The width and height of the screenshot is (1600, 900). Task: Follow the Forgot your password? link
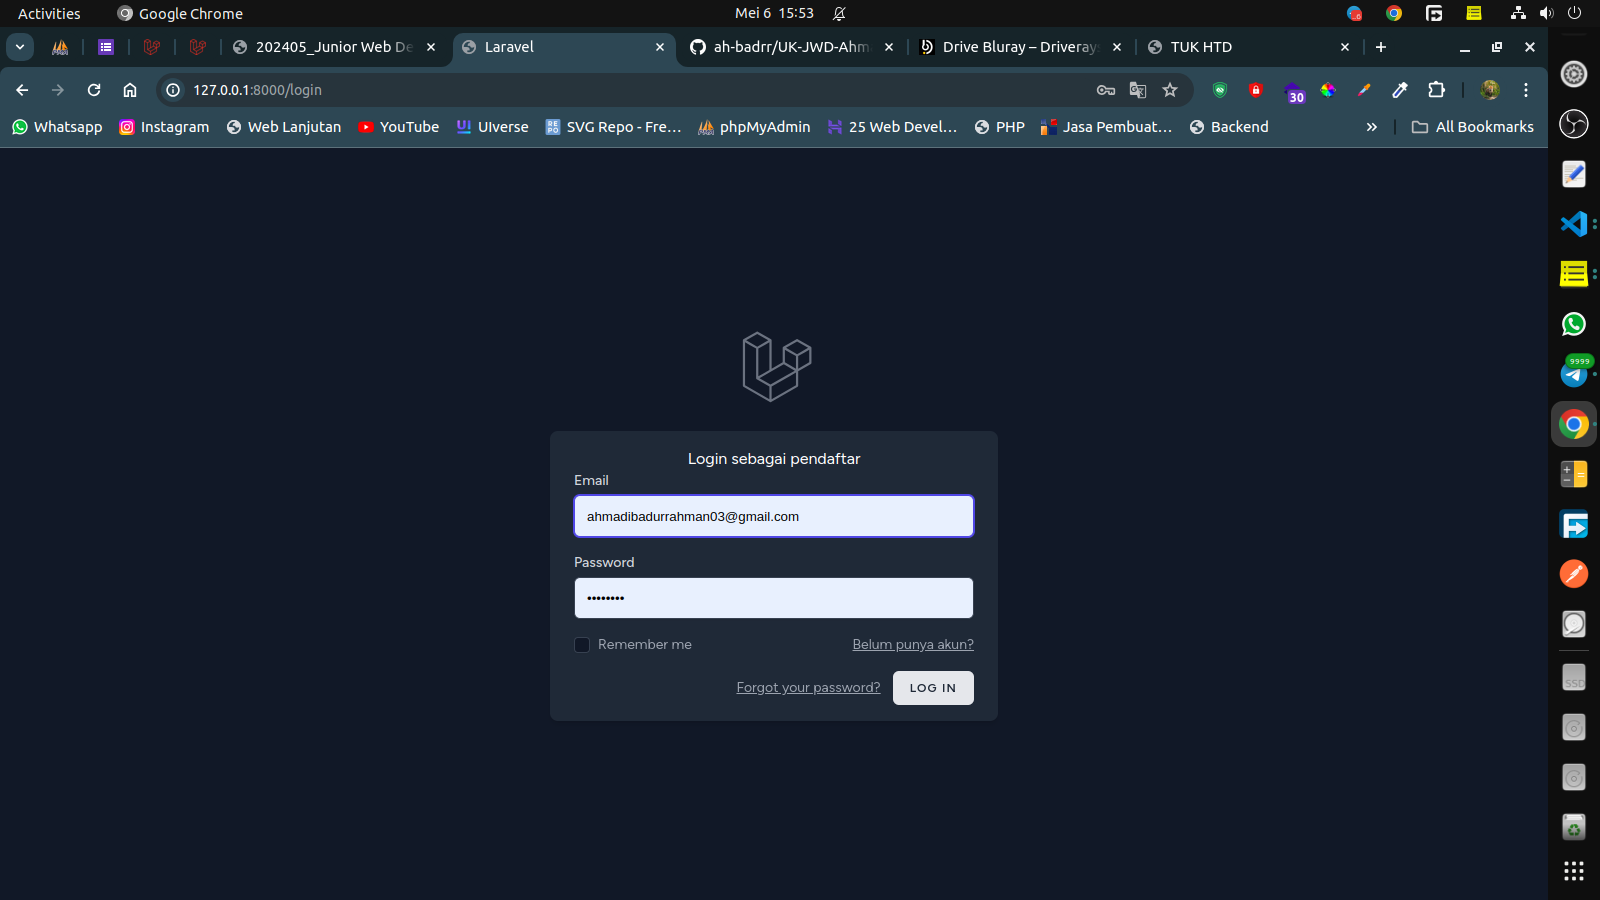[x=808, y=688]
